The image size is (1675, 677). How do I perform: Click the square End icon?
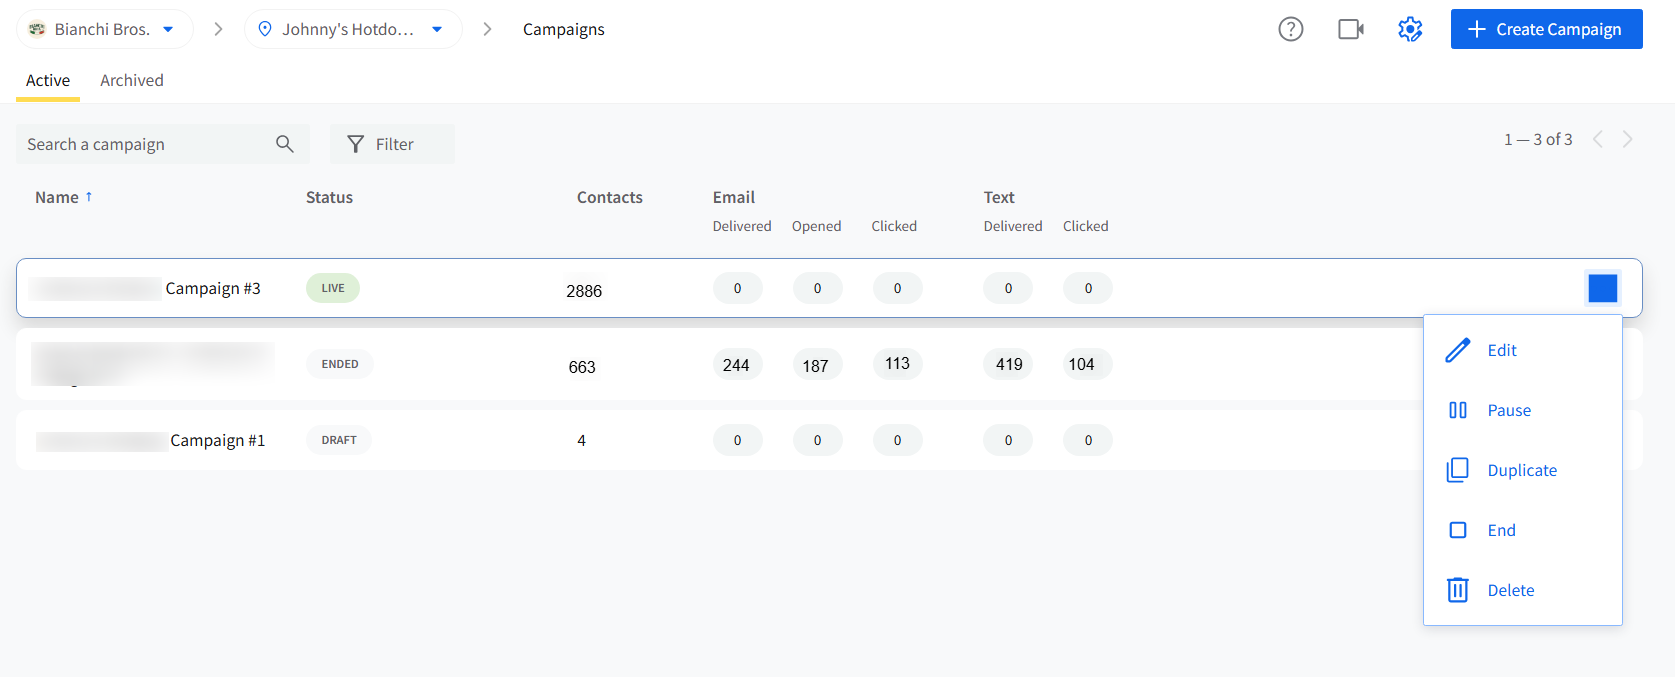click(1458, 530)
